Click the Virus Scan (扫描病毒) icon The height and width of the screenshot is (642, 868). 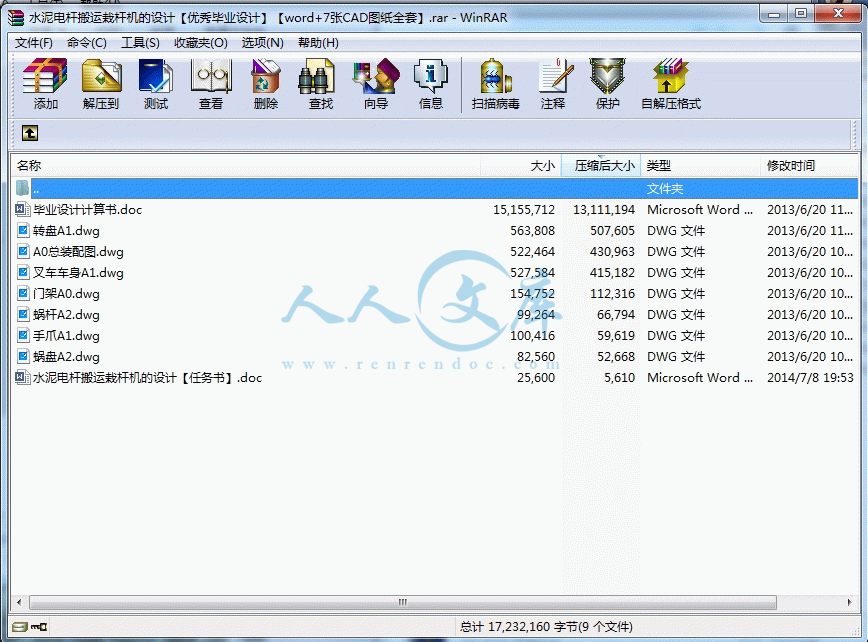[x=495, y=76]
